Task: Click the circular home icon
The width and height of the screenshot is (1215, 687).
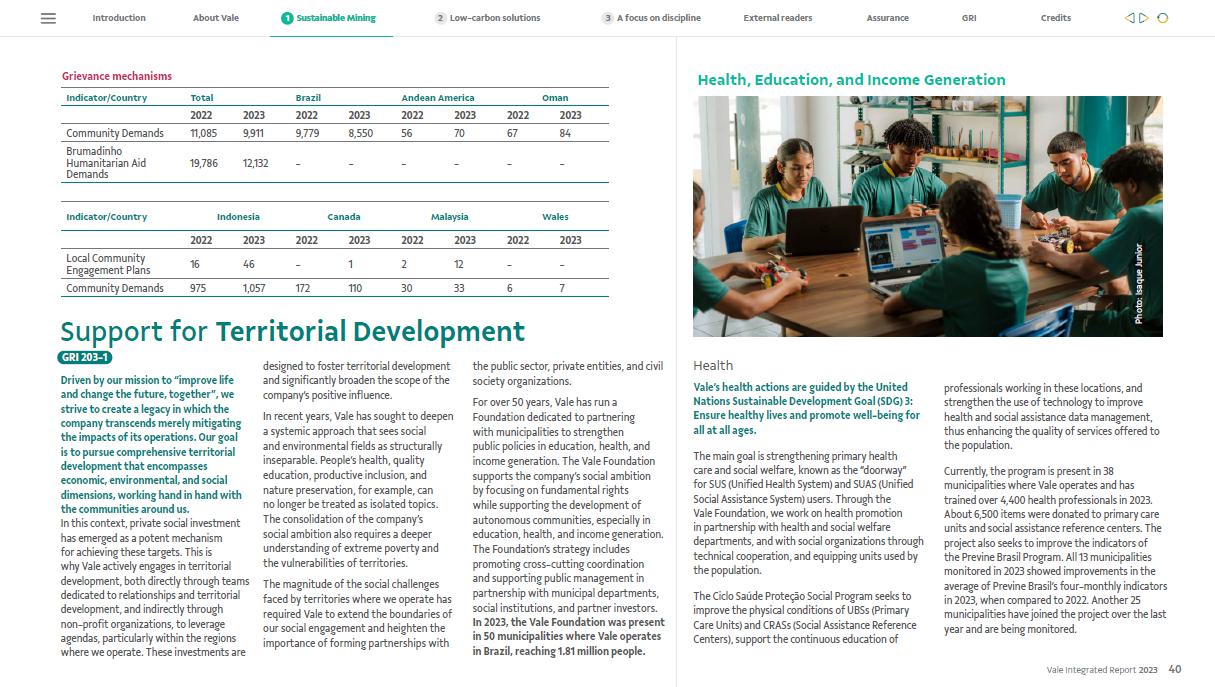Action: click(1162, 18)
